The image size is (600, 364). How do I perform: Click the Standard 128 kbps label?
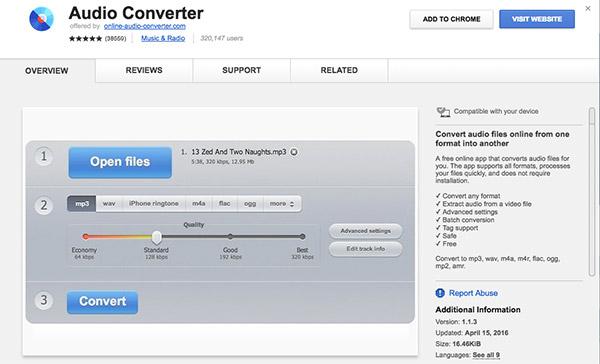[156, 253]
